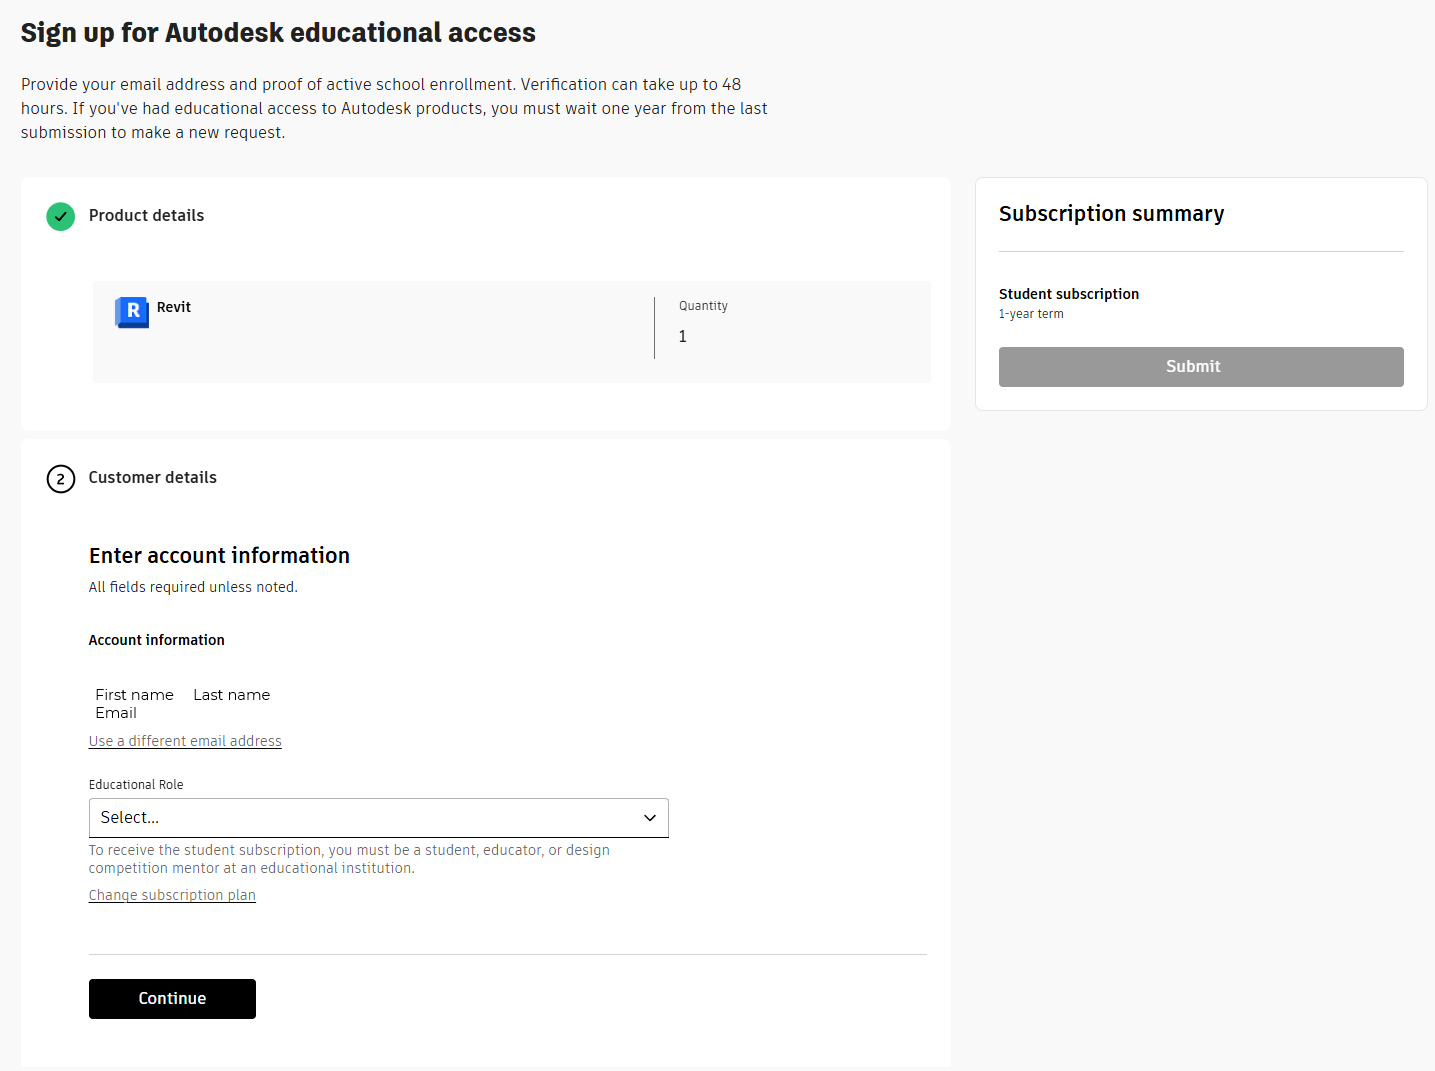Screen dimensions: 1435x1071
Task: Click the Revit product name
Action: (x=174, y=307)
